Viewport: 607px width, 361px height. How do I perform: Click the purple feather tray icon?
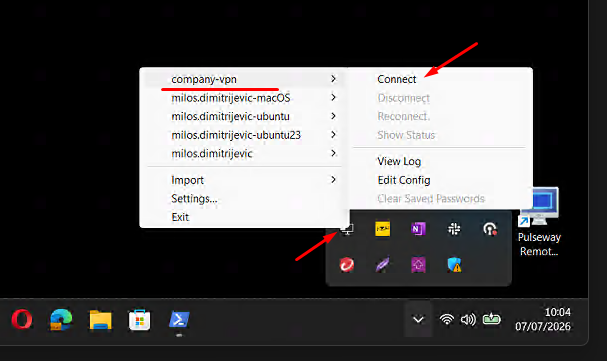tap(382, 265)
